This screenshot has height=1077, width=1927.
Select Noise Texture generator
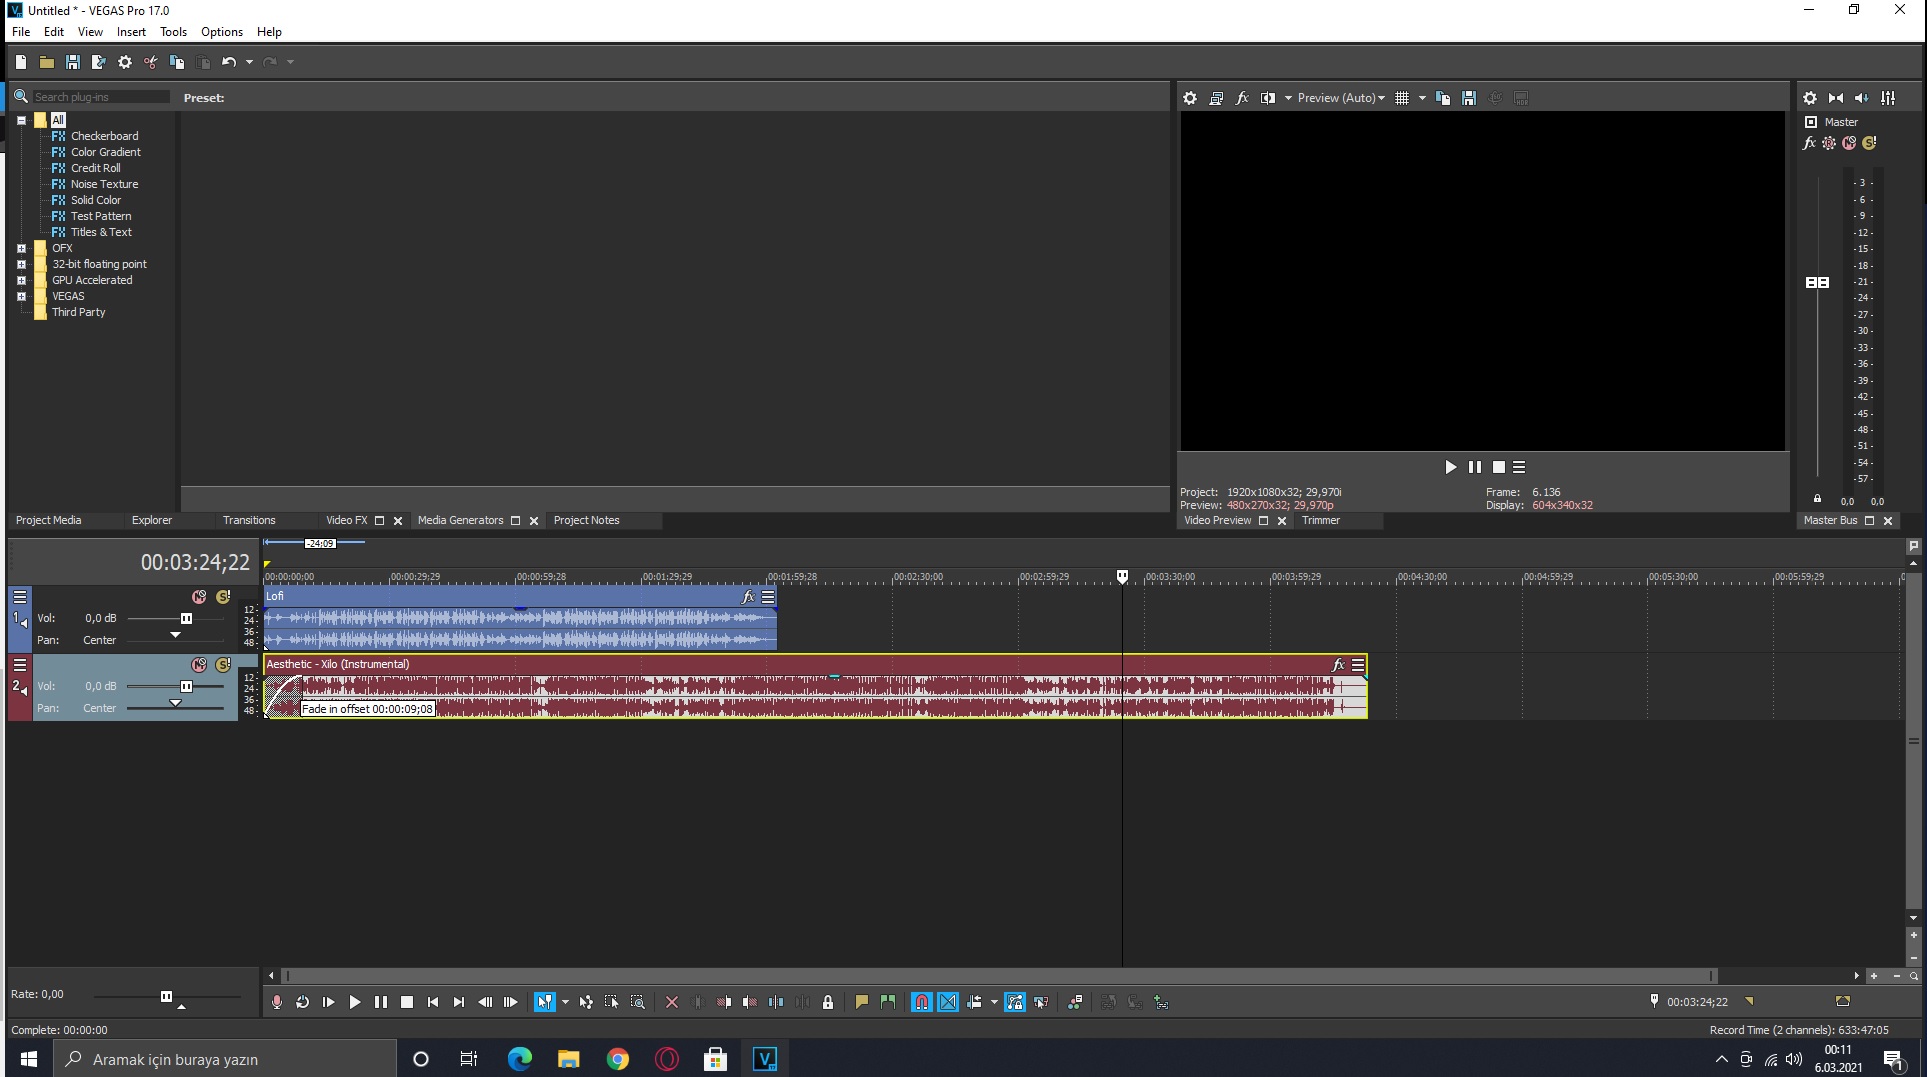(104, 184)
